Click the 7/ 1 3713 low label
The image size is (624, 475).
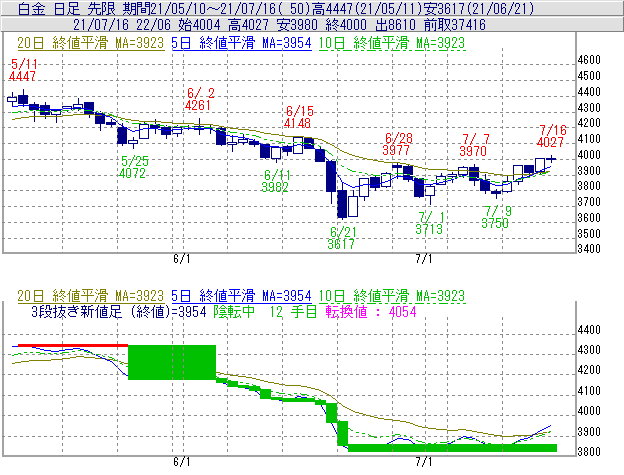click(430, 223)
